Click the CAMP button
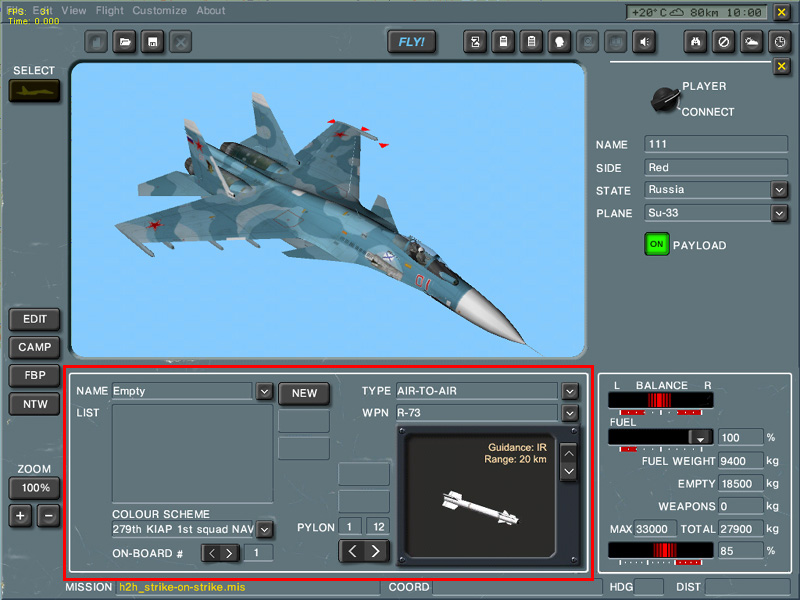Viewport: 800px width, 600px height. [34, 347]
